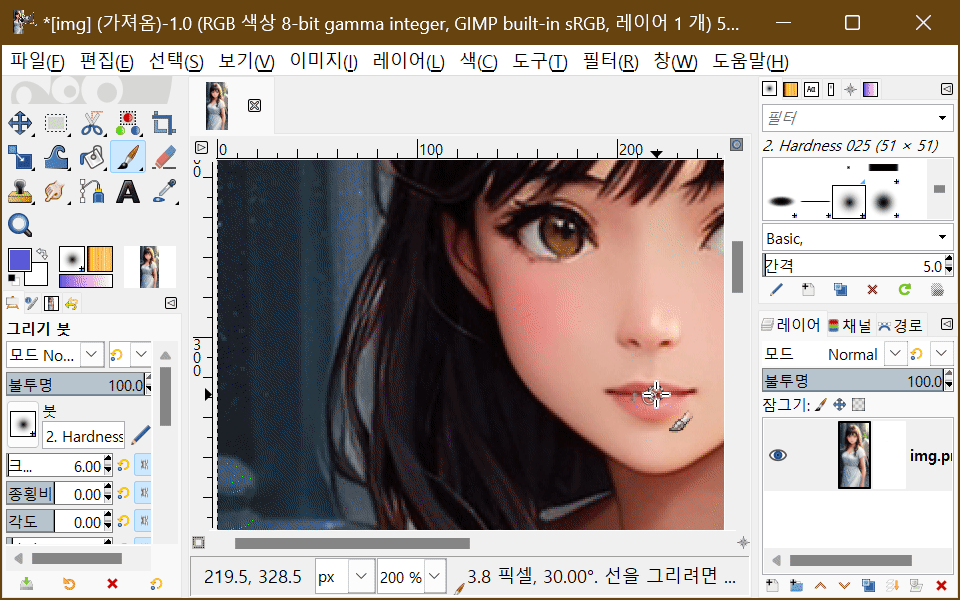Image resolution: width=960 pixels, height=600 pixels.
Task: Select the Unified Transform tool
Action: [20, 157]
